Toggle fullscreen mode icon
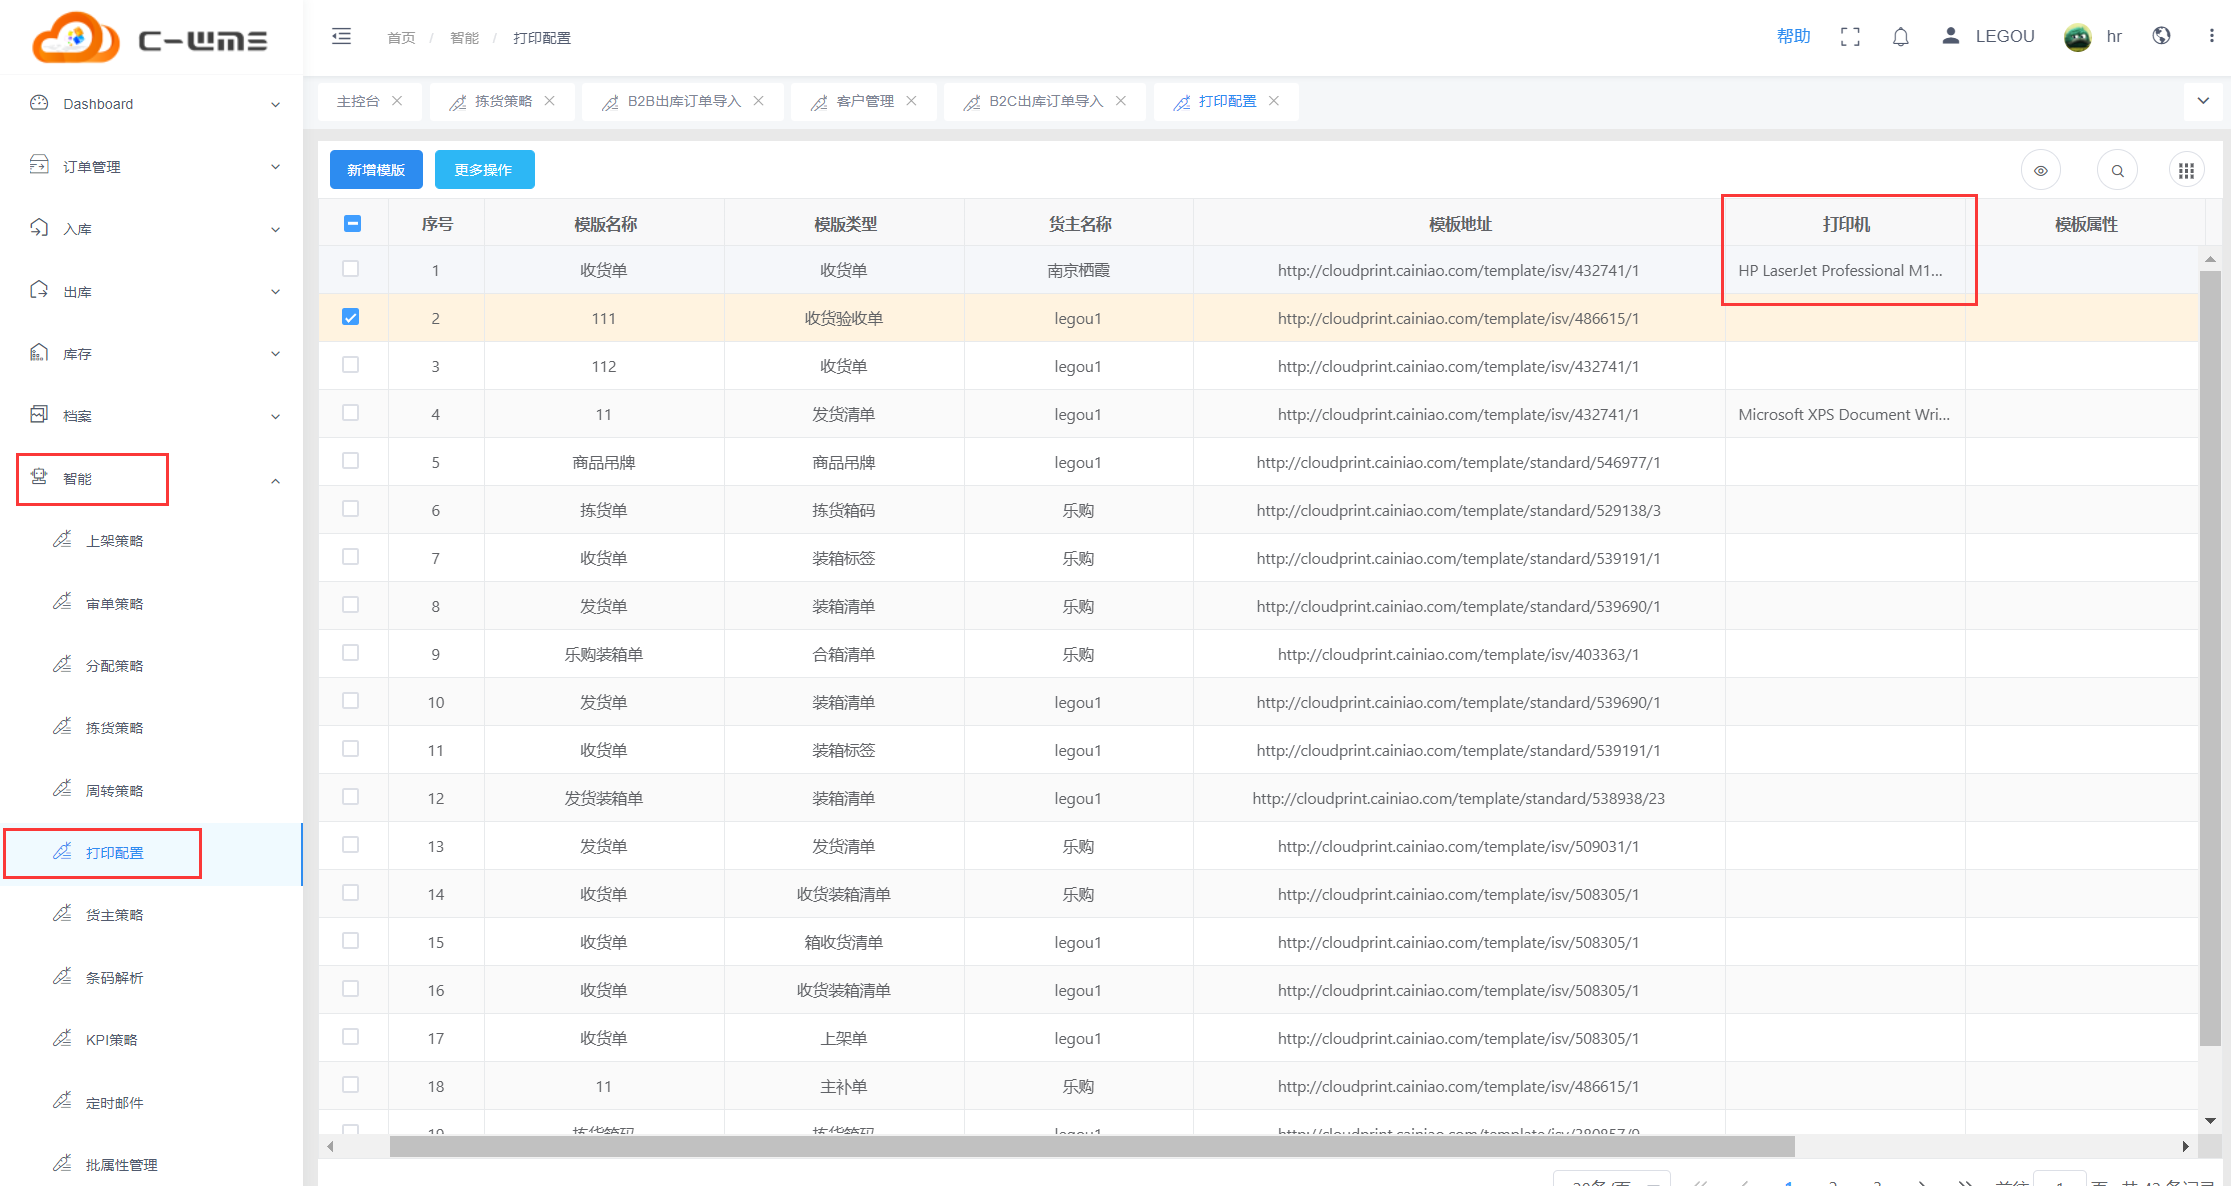The image size is (2231, 1186). [x=1850, y=37]
